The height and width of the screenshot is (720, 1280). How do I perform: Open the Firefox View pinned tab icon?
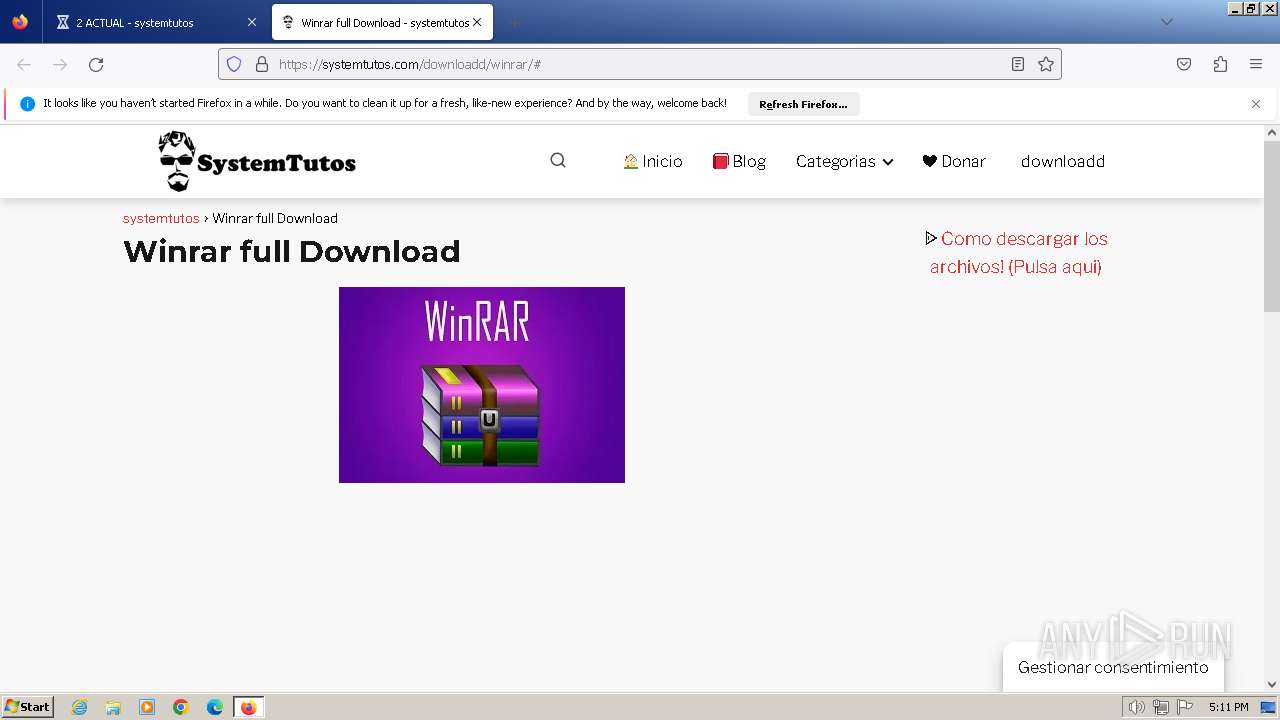20,22
